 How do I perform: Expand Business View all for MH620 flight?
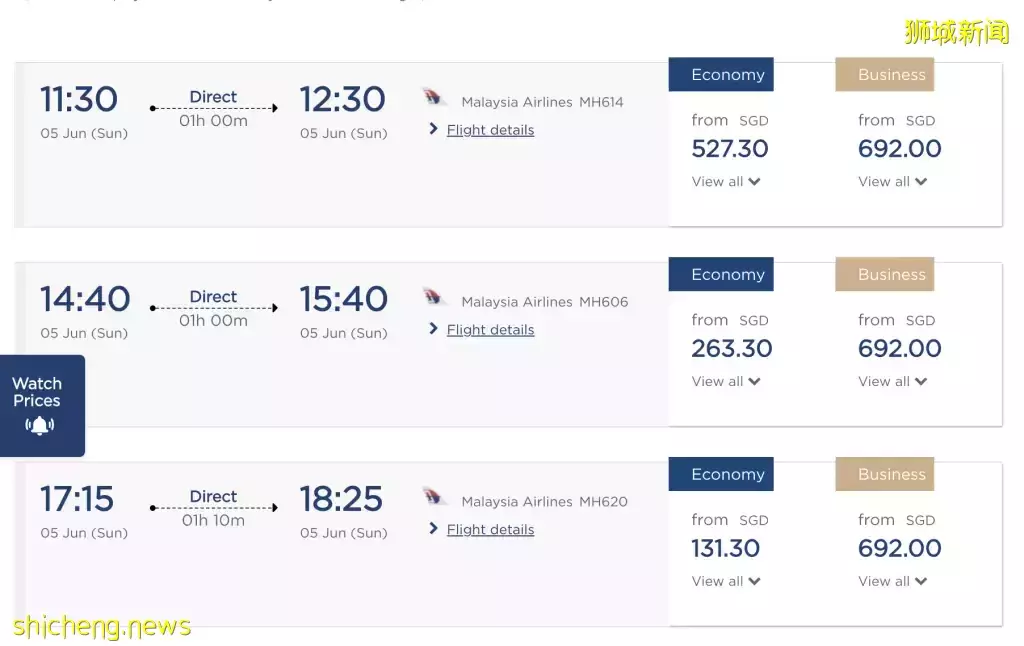click(x=892, y=582)
